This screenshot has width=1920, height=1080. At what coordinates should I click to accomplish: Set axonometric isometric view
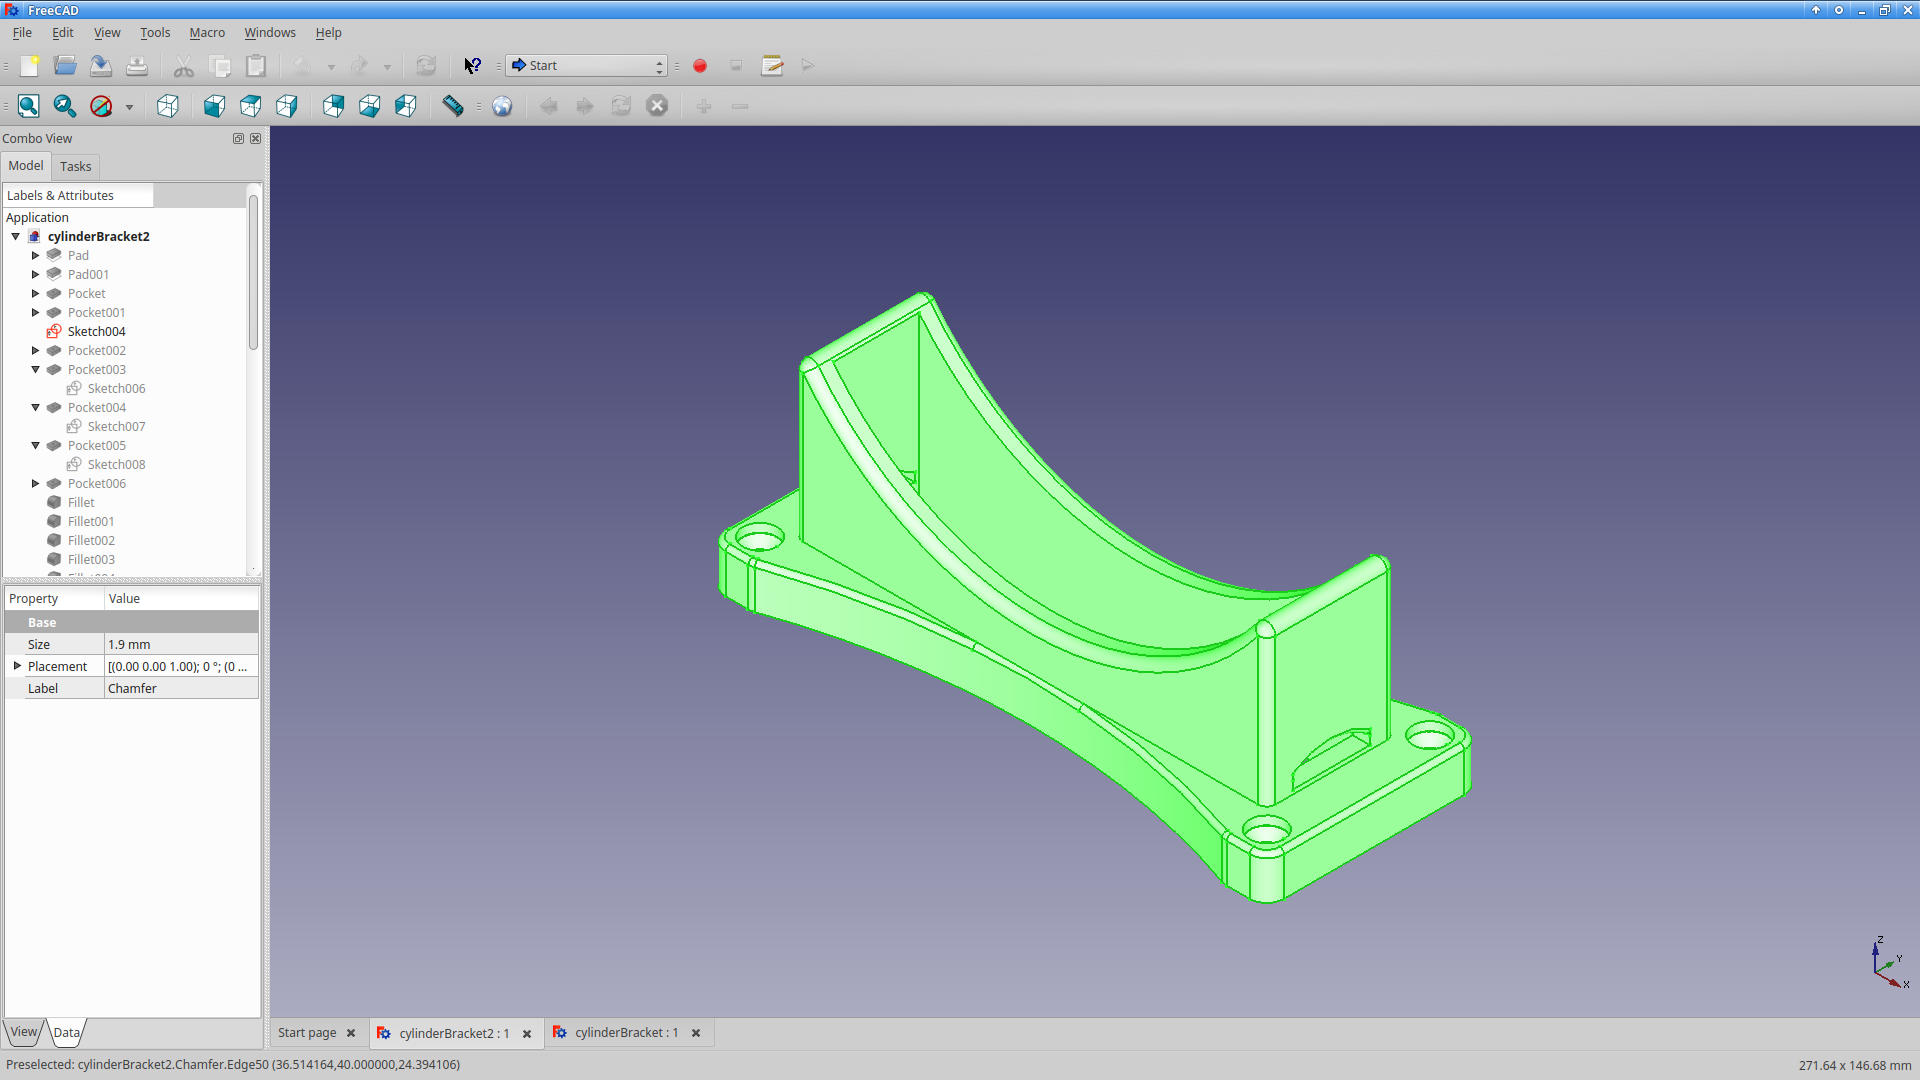tap(168, 106)
